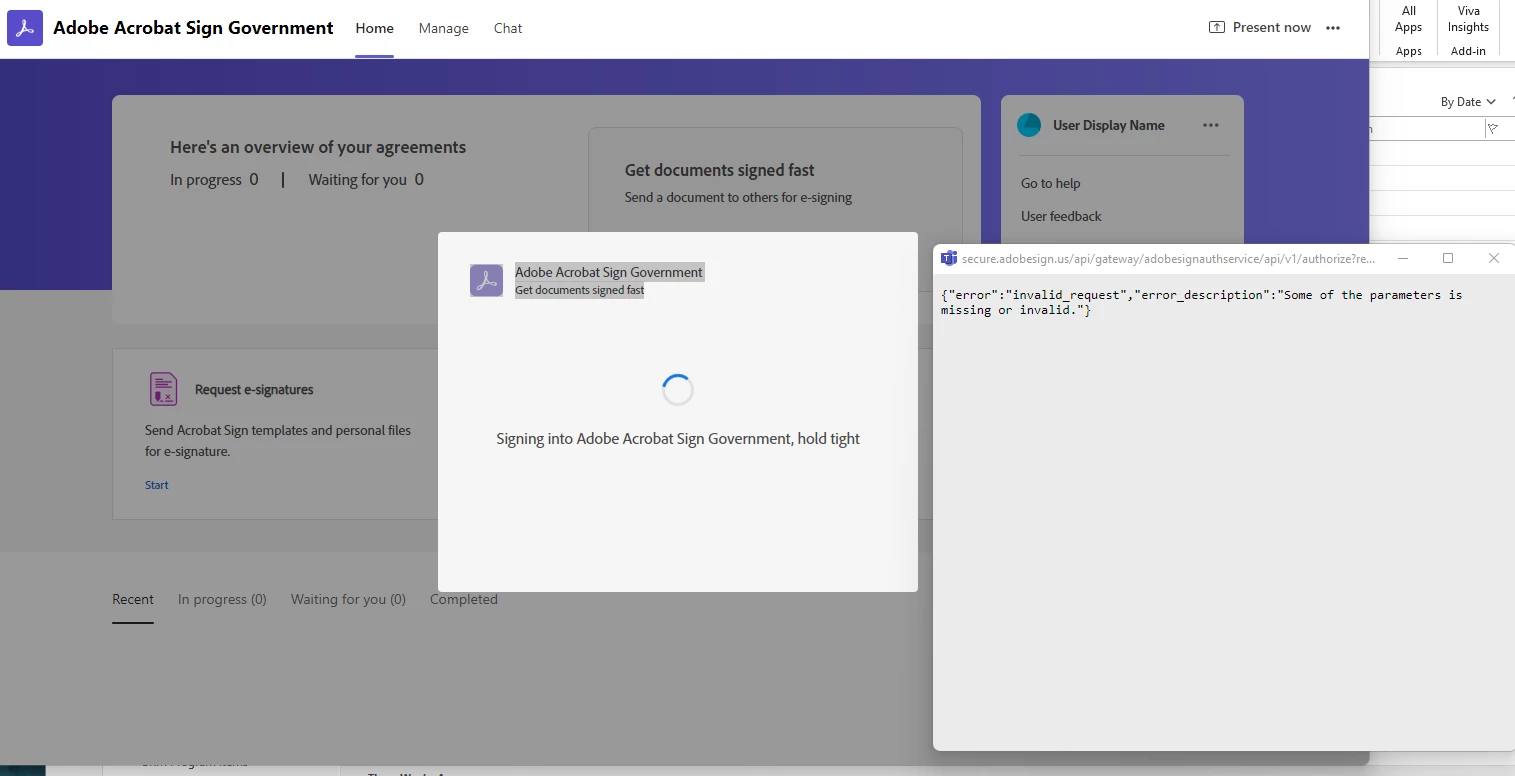
Task: Click the Go to help link
Action: (x=1051, y=183)
